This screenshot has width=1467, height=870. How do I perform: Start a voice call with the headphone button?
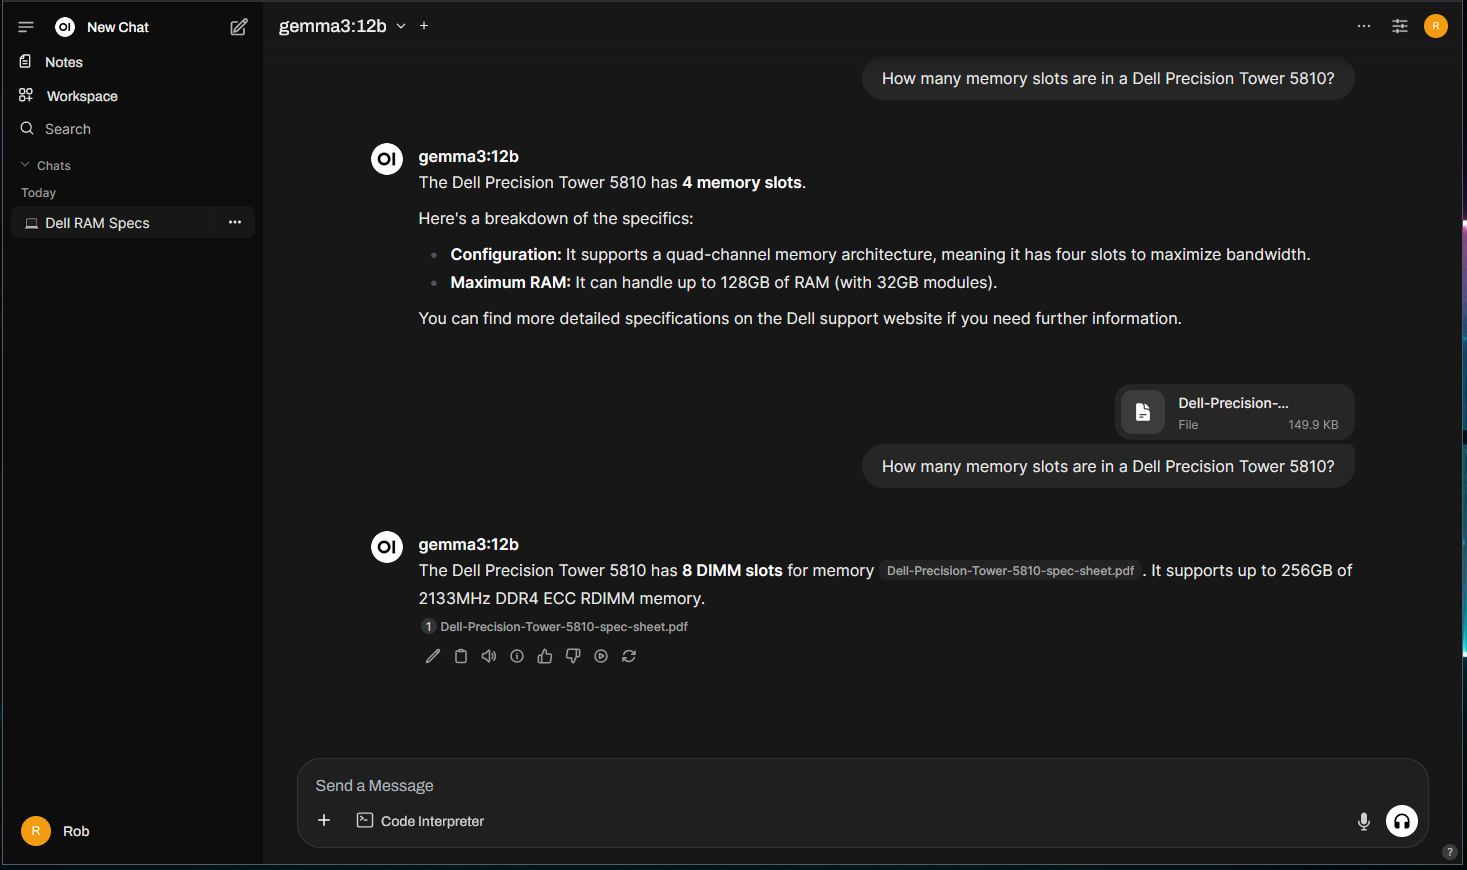click(x=1402, y=821)
